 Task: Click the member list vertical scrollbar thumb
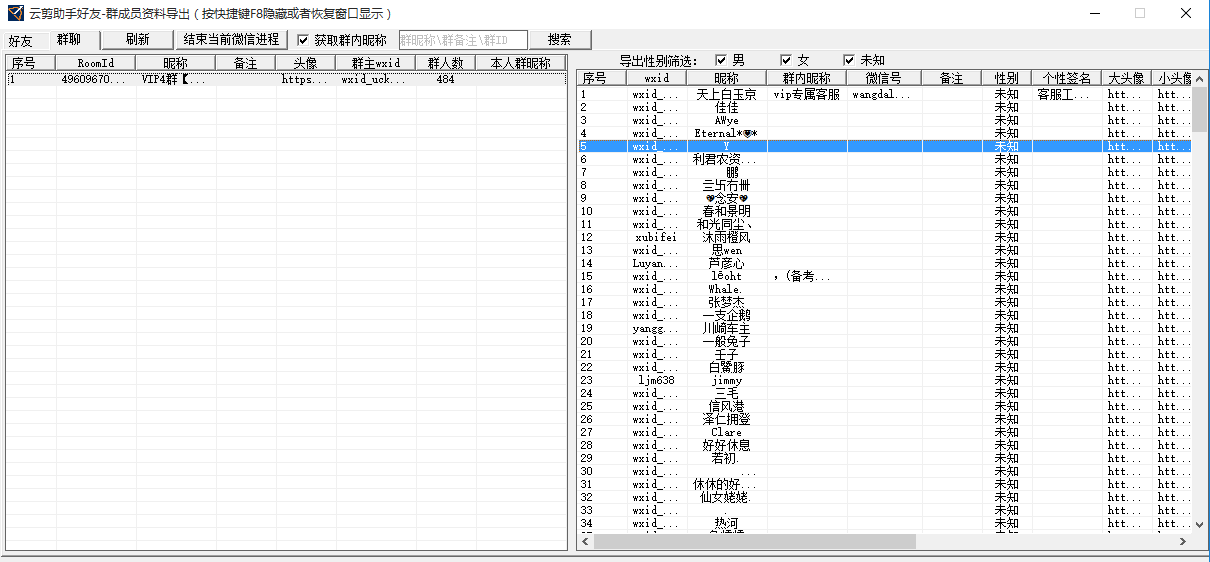pyautogui.click(x=1200, y=110)
